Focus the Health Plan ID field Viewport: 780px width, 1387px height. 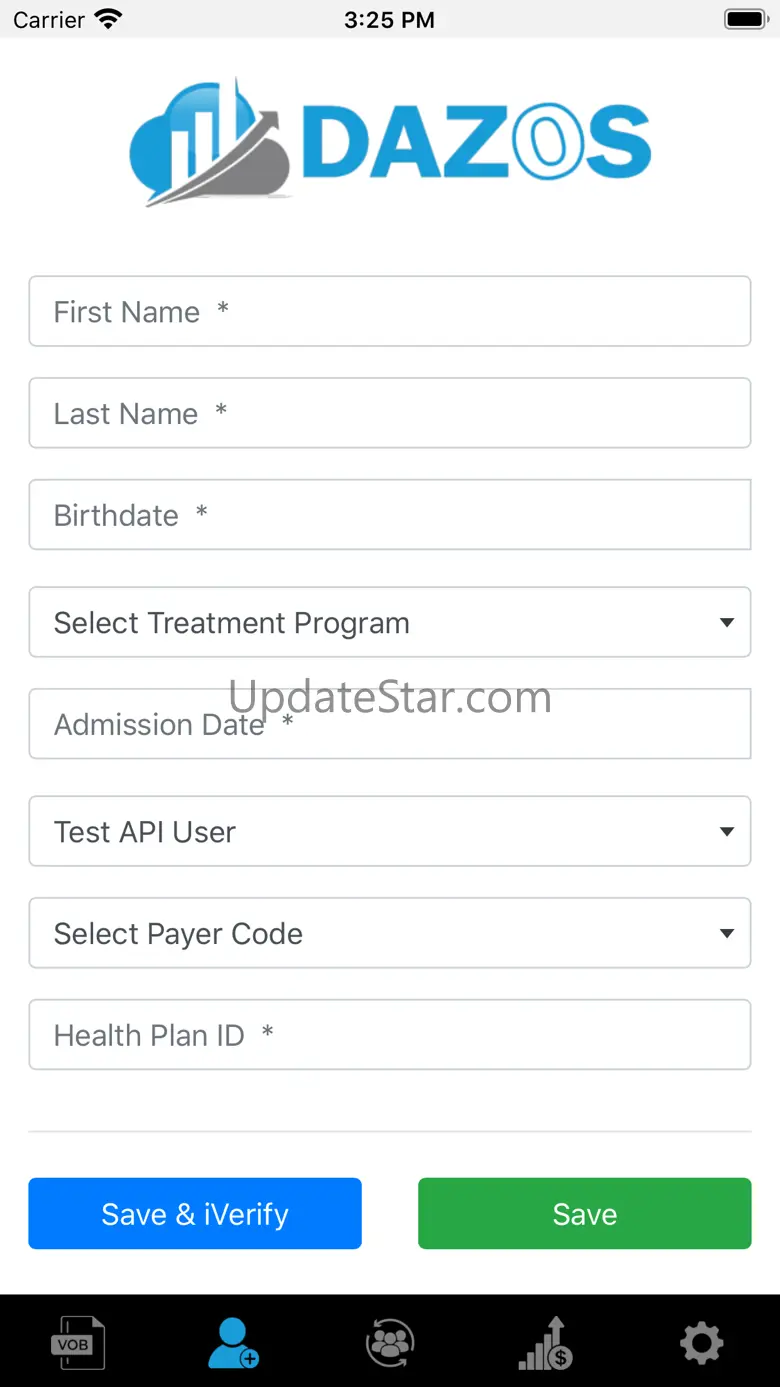coord(390,1035)
